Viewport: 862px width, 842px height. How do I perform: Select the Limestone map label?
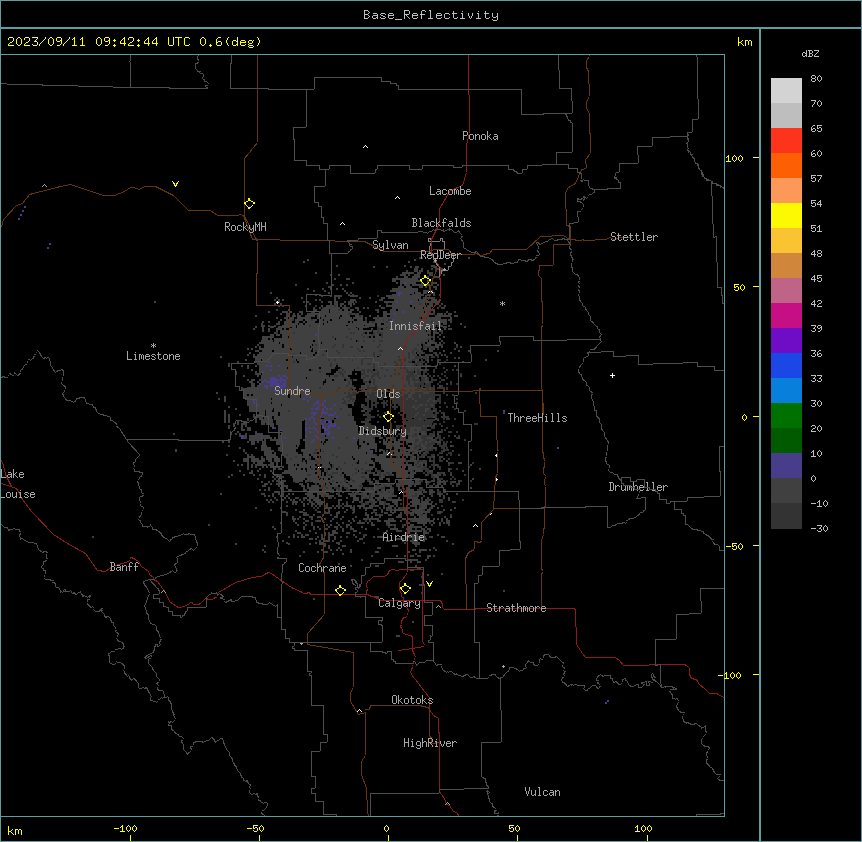click(153, 356)
